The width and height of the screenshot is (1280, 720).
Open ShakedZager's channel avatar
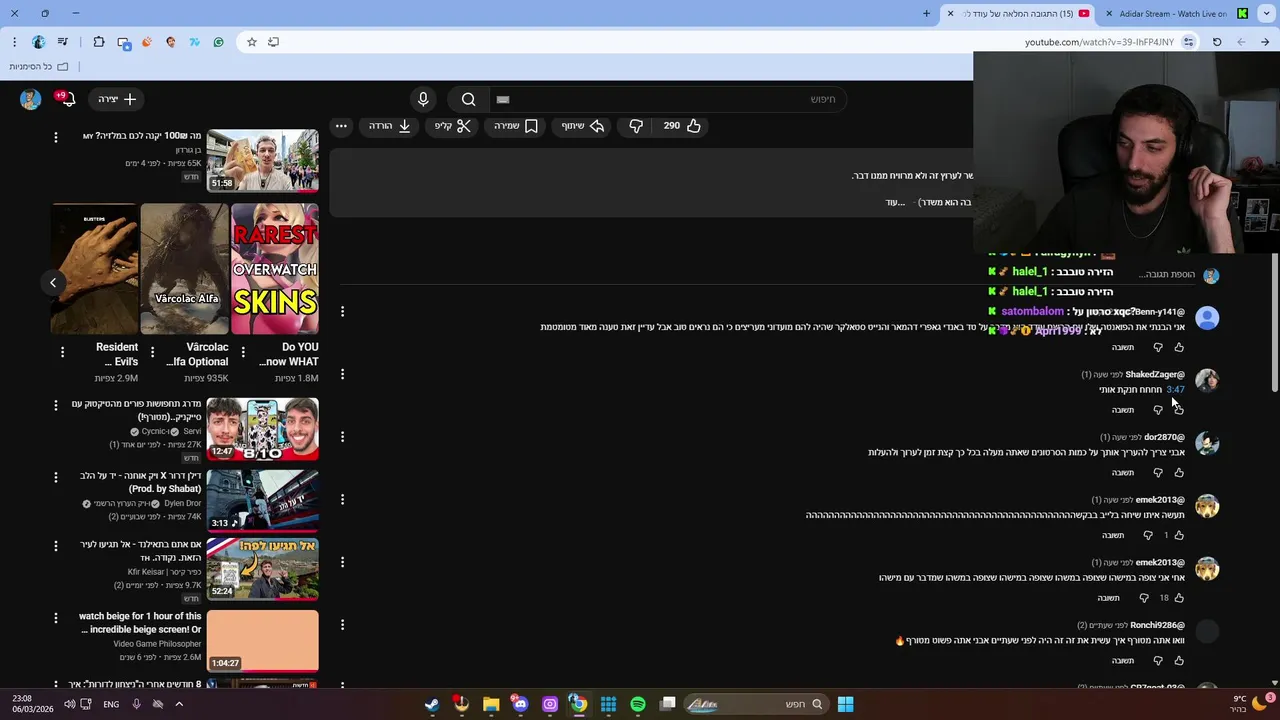[x=1207, y=381]
